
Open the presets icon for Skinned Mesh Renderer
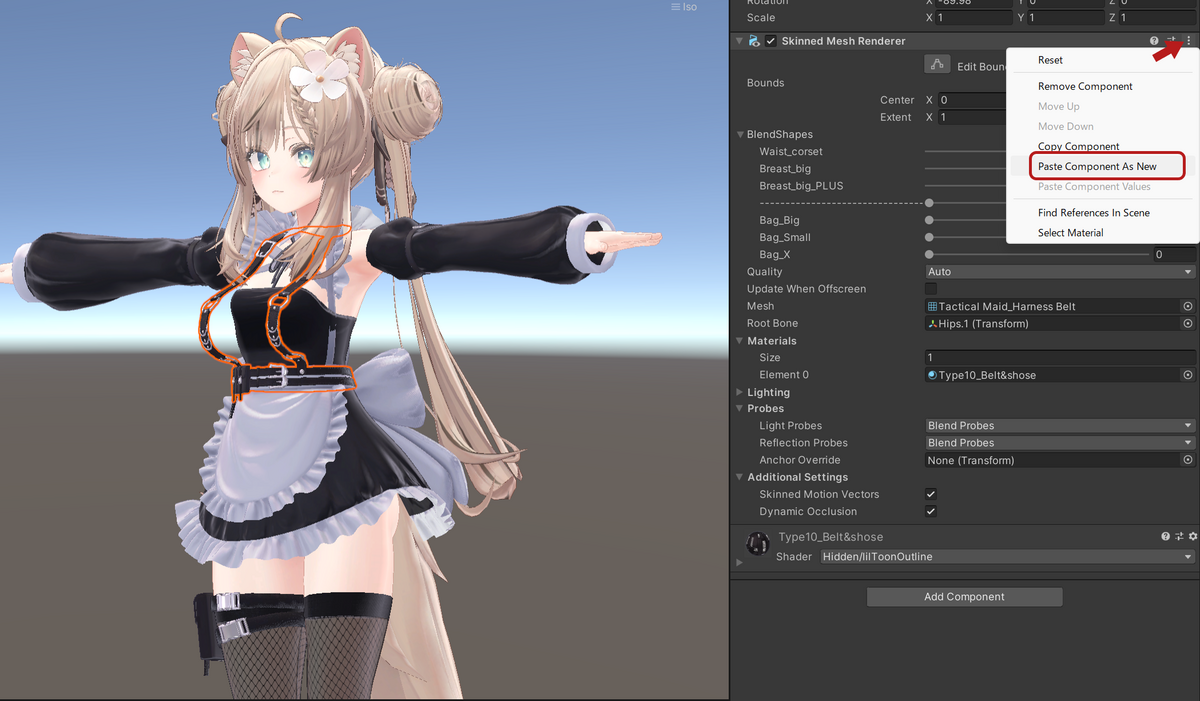pyautogui.click(x=1171, y=40)
